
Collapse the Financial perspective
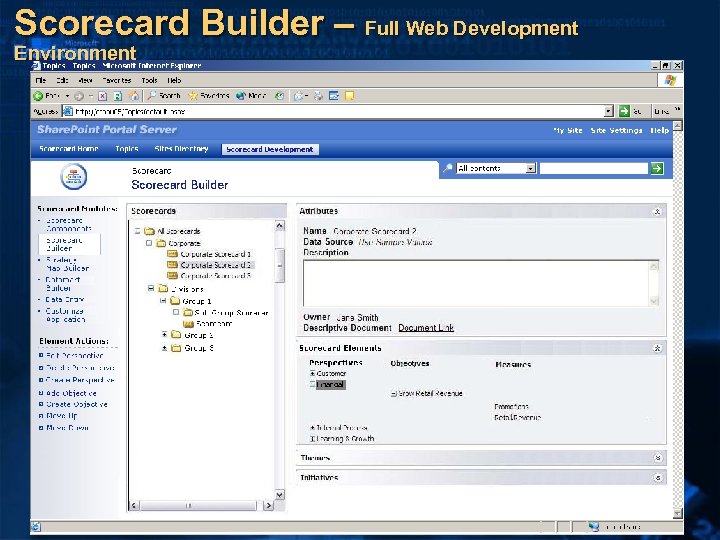(312, 384)
